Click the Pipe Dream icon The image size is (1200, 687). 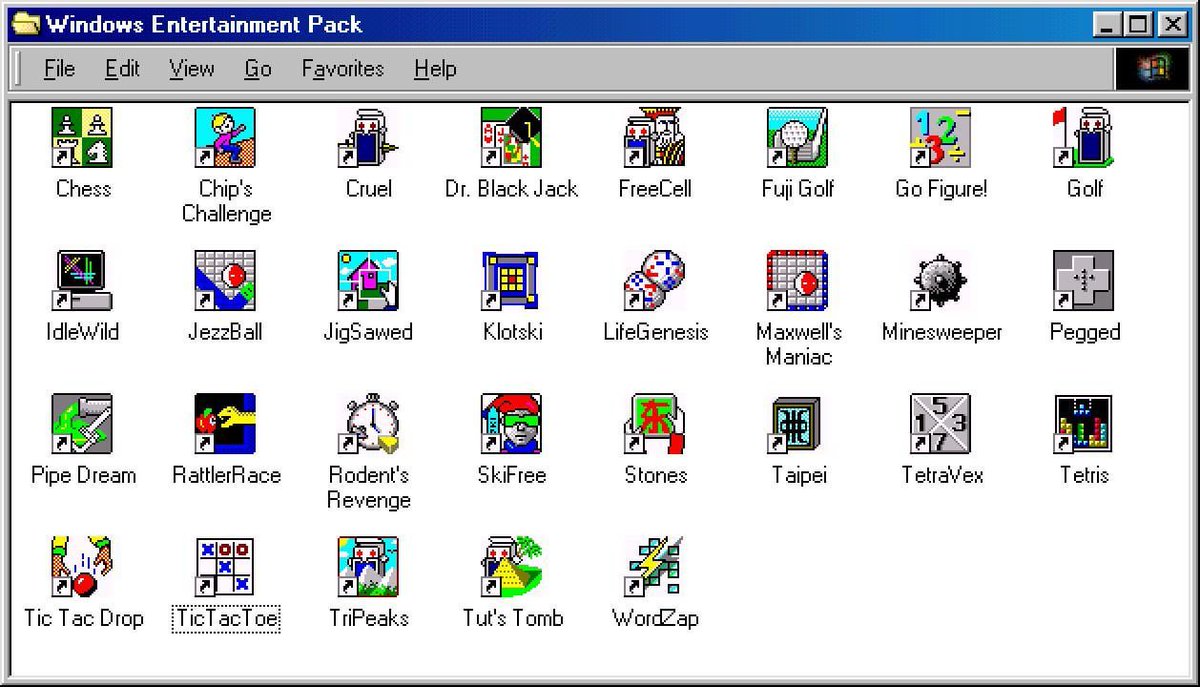pos(83,424)
